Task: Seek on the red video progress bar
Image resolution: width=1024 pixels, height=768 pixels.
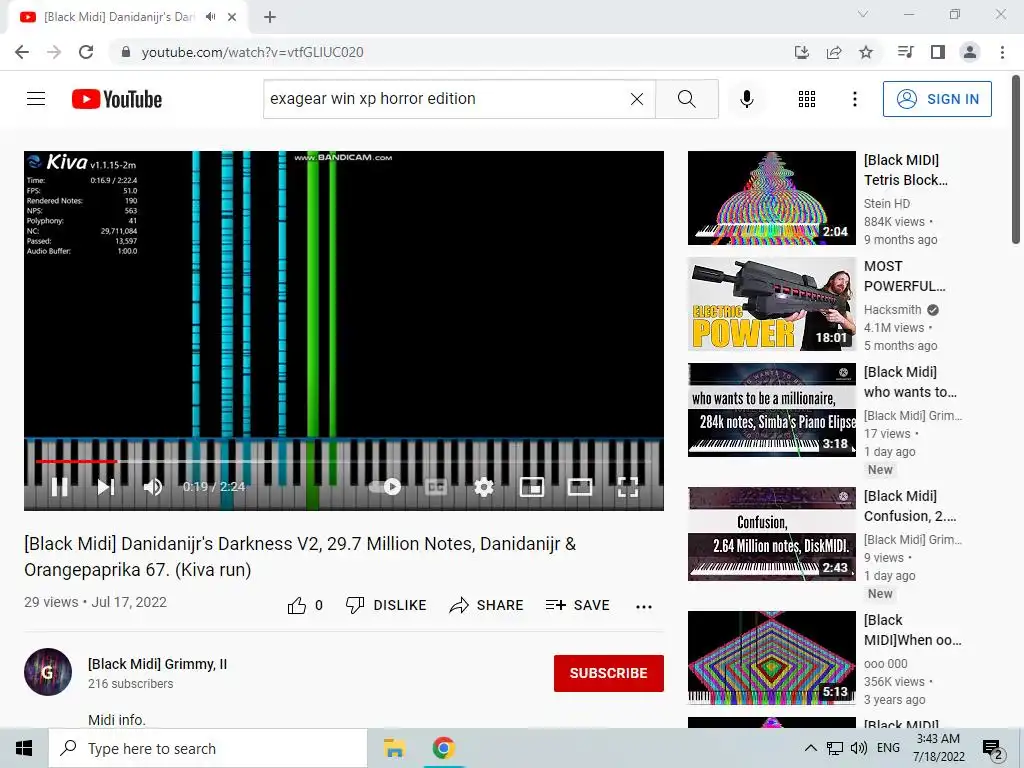Action: (x=344, y=461)
